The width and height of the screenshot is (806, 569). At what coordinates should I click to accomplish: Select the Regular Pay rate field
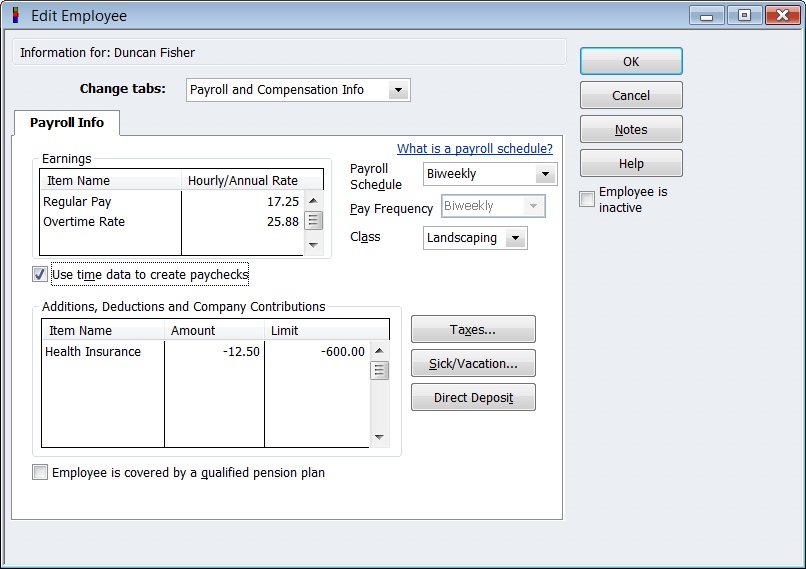(242, 202)
